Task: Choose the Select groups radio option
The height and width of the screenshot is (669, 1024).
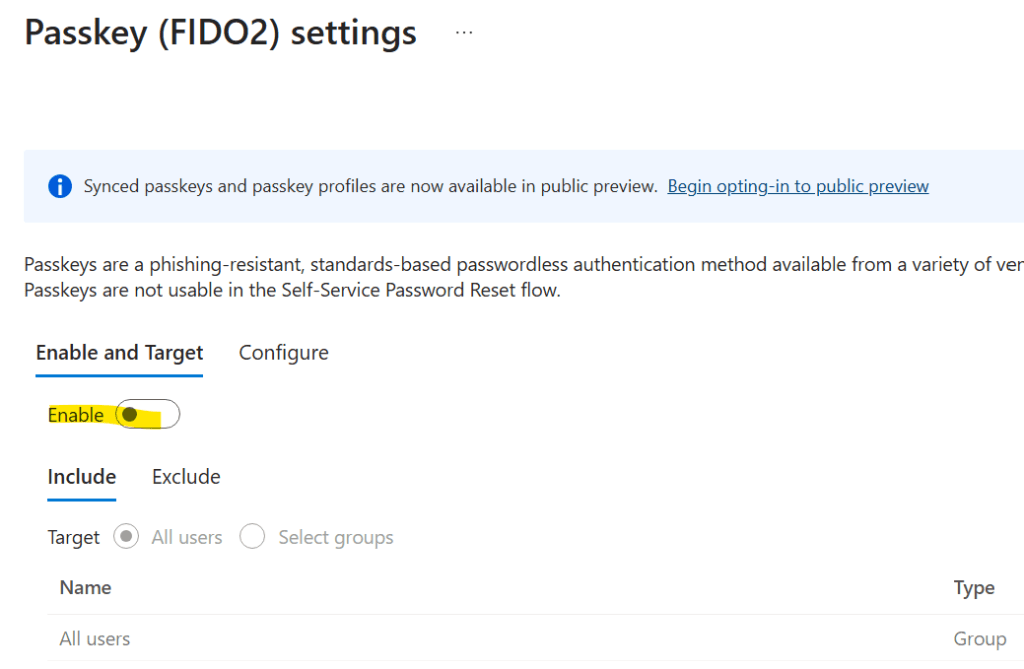Action: [x=252, y=537]
